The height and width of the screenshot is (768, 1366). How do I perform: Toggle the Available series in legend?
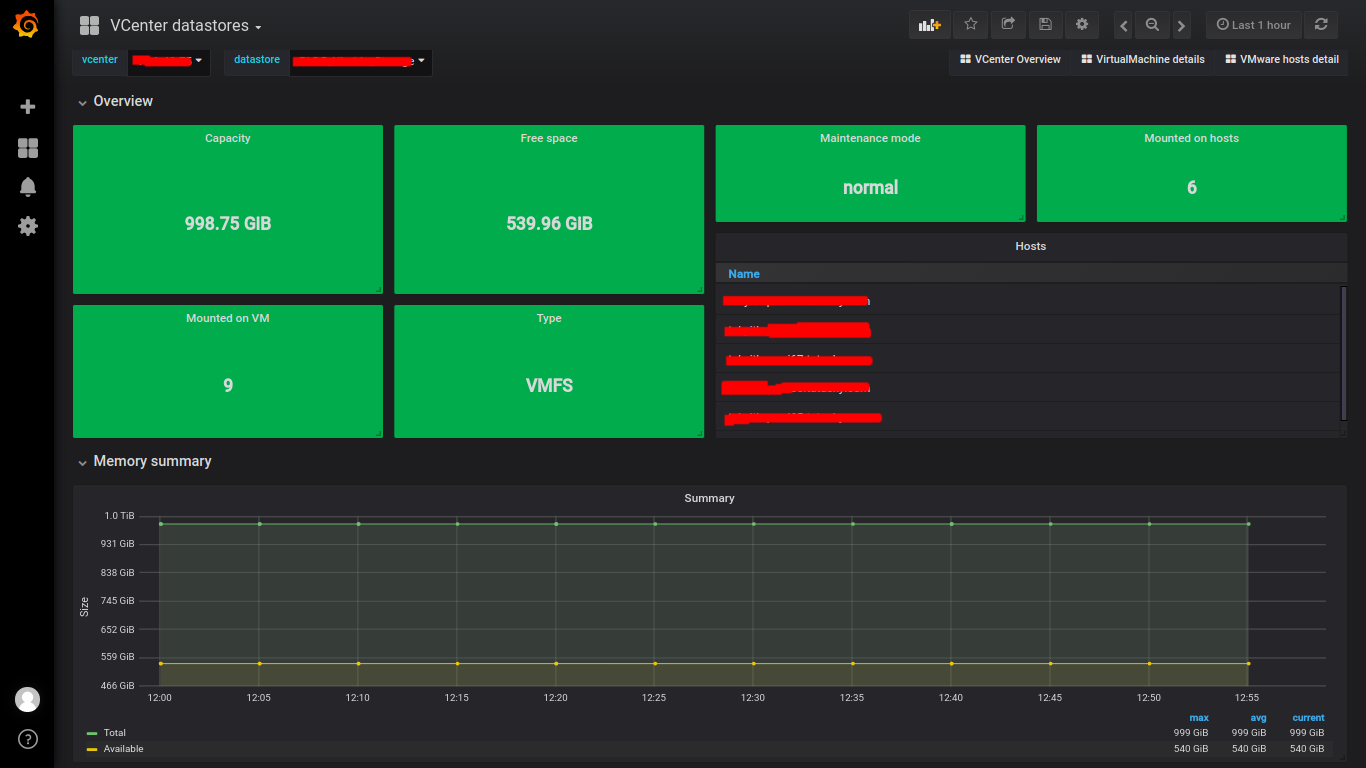point(124,749)
